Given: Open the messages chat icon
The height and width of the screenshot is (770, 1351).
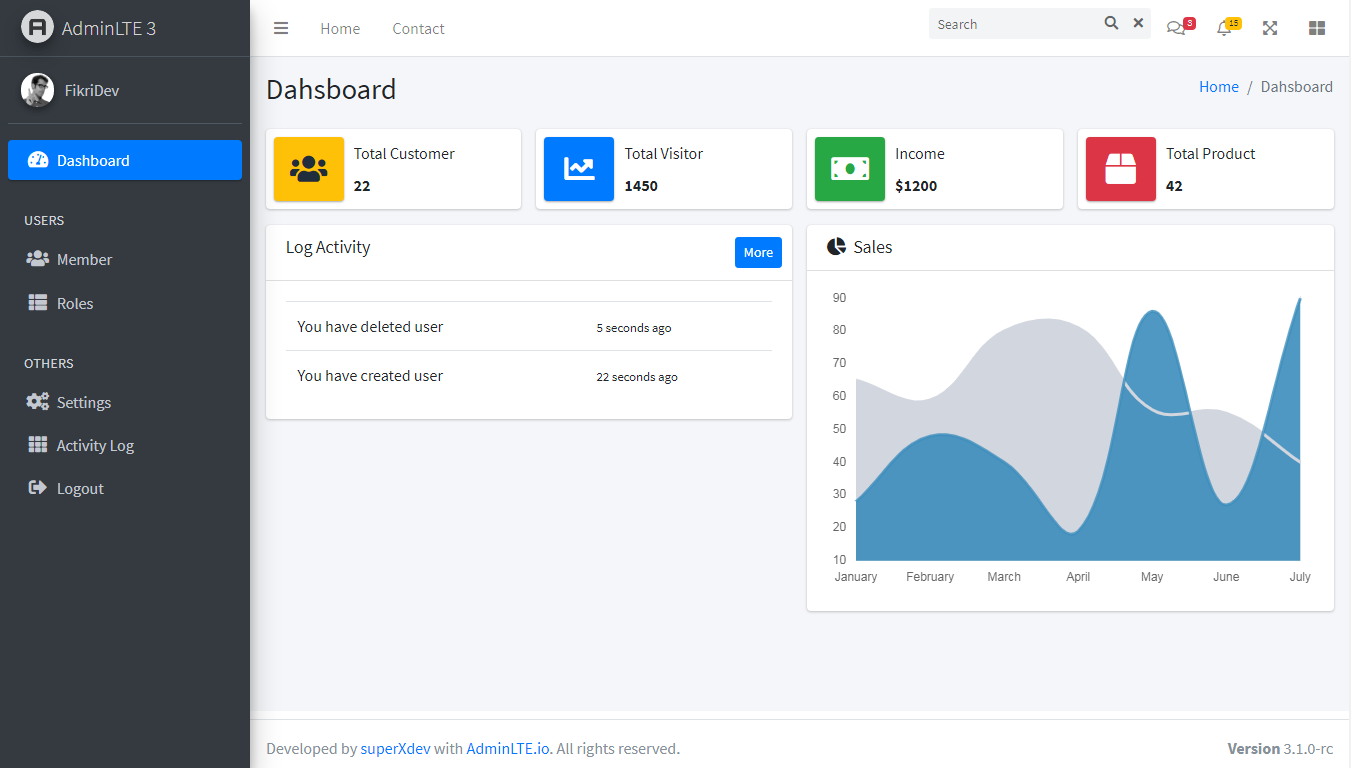Looking at the screenshot, I should tap(1176, 28).
